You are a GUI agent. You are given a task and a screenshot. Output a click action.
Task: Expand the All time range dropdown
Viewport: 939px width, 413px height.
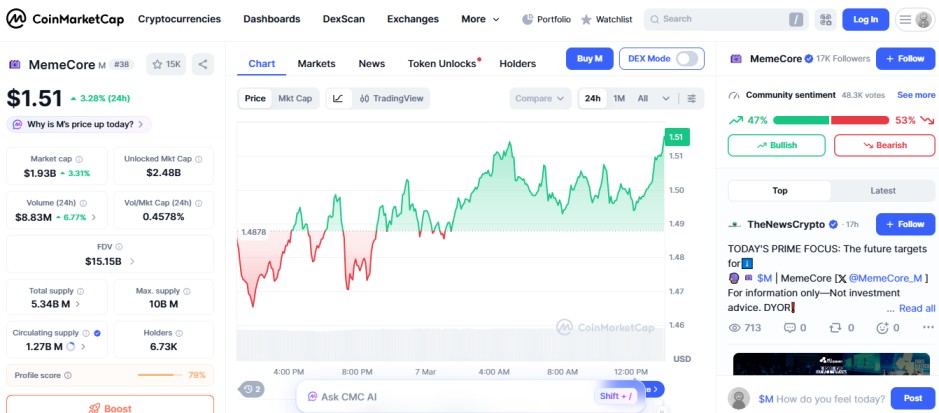click(652, 99)
